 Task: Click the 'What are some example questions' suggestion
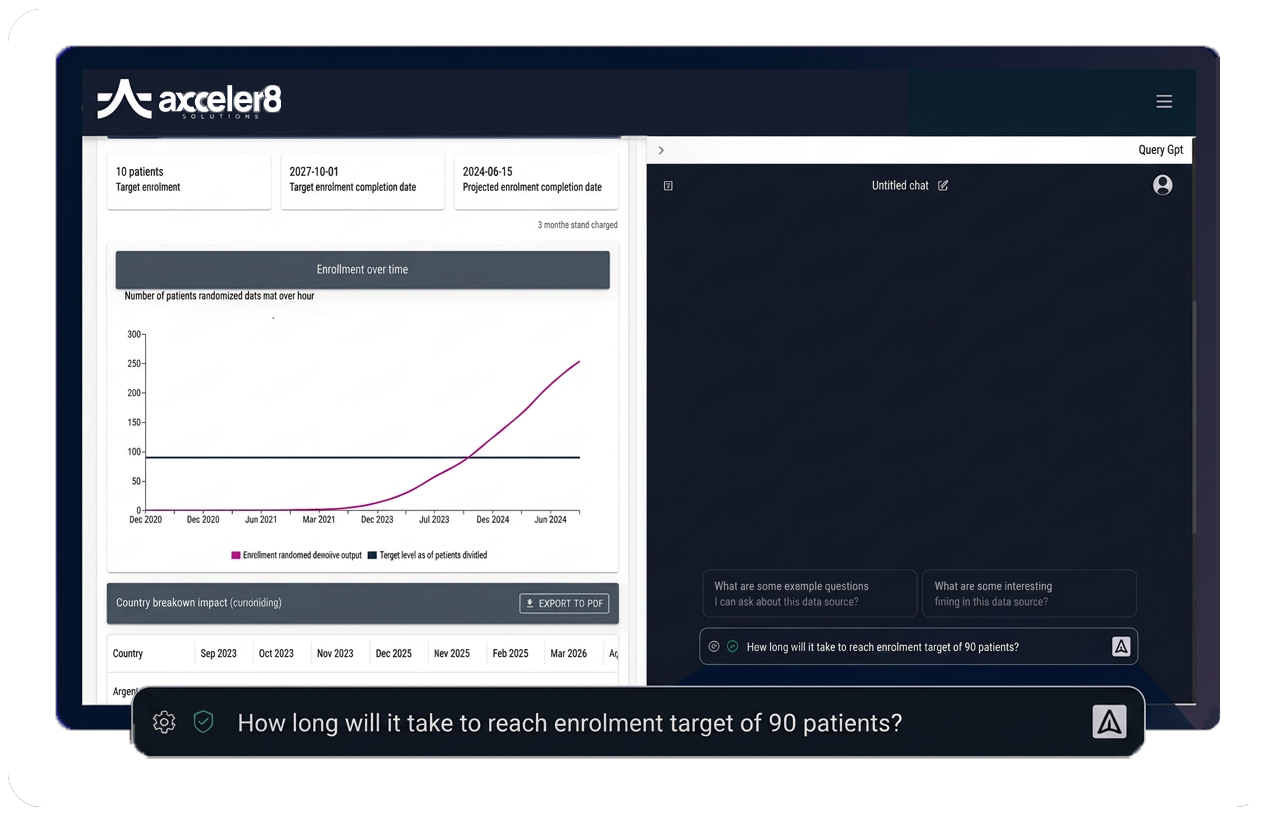tap(808, 594)
